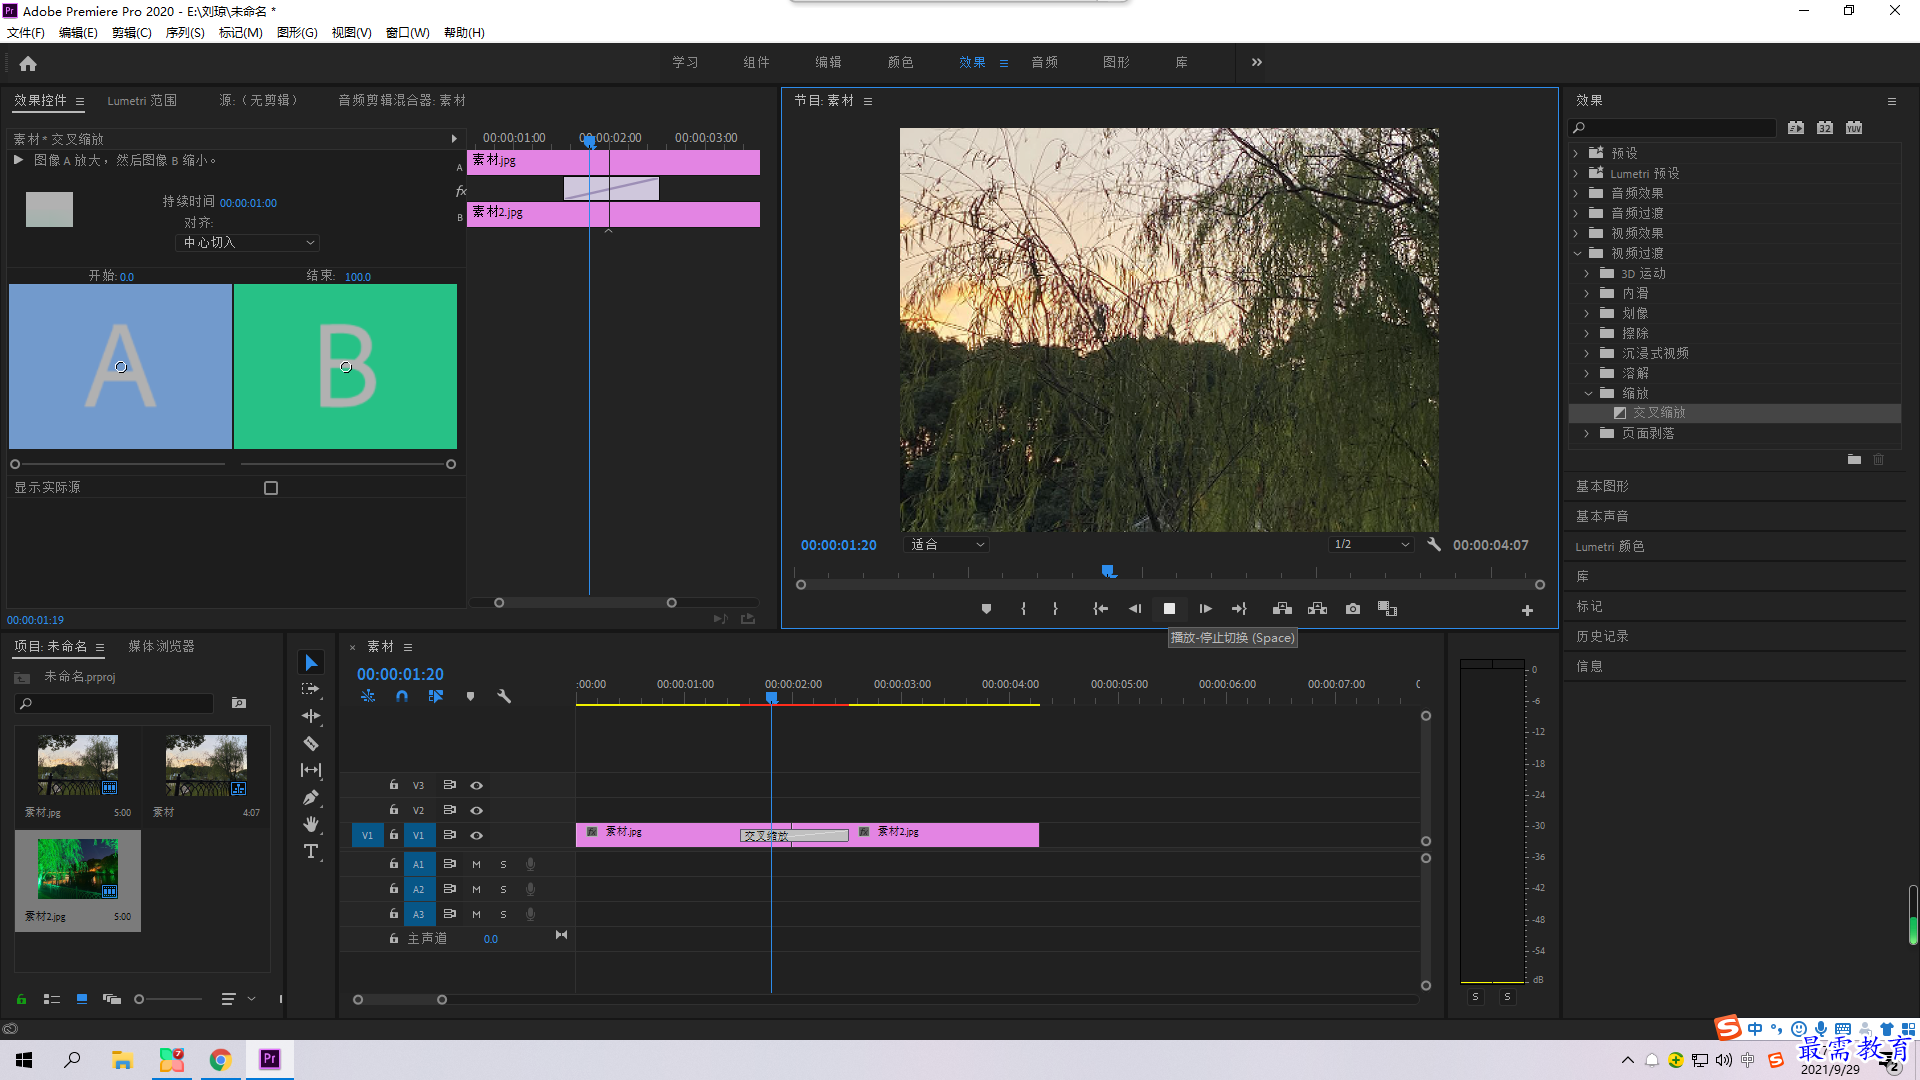Screen dimensions: 1920x1080
Task: Click Accelerated Effects filter icon in Effects panel
Action: point(1796,128)
